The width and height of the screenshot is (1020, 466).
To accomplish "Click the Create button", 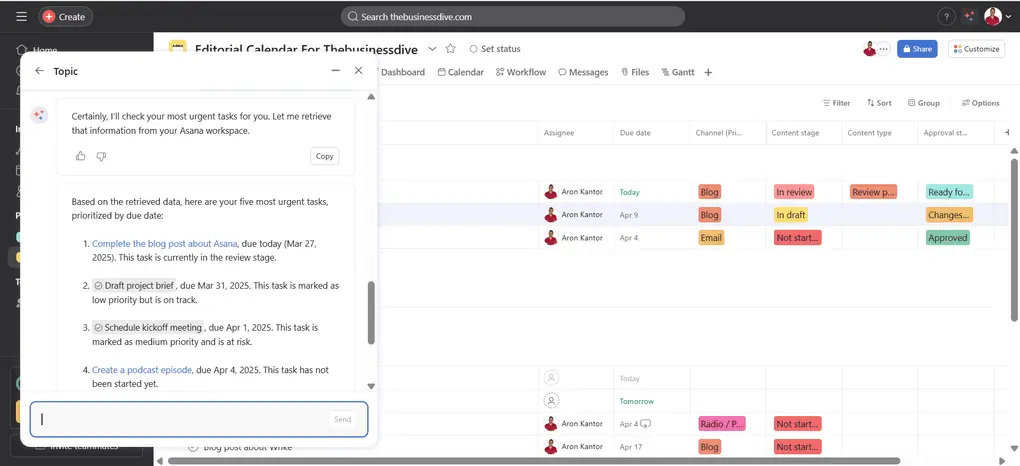I will tap(65, 17).
